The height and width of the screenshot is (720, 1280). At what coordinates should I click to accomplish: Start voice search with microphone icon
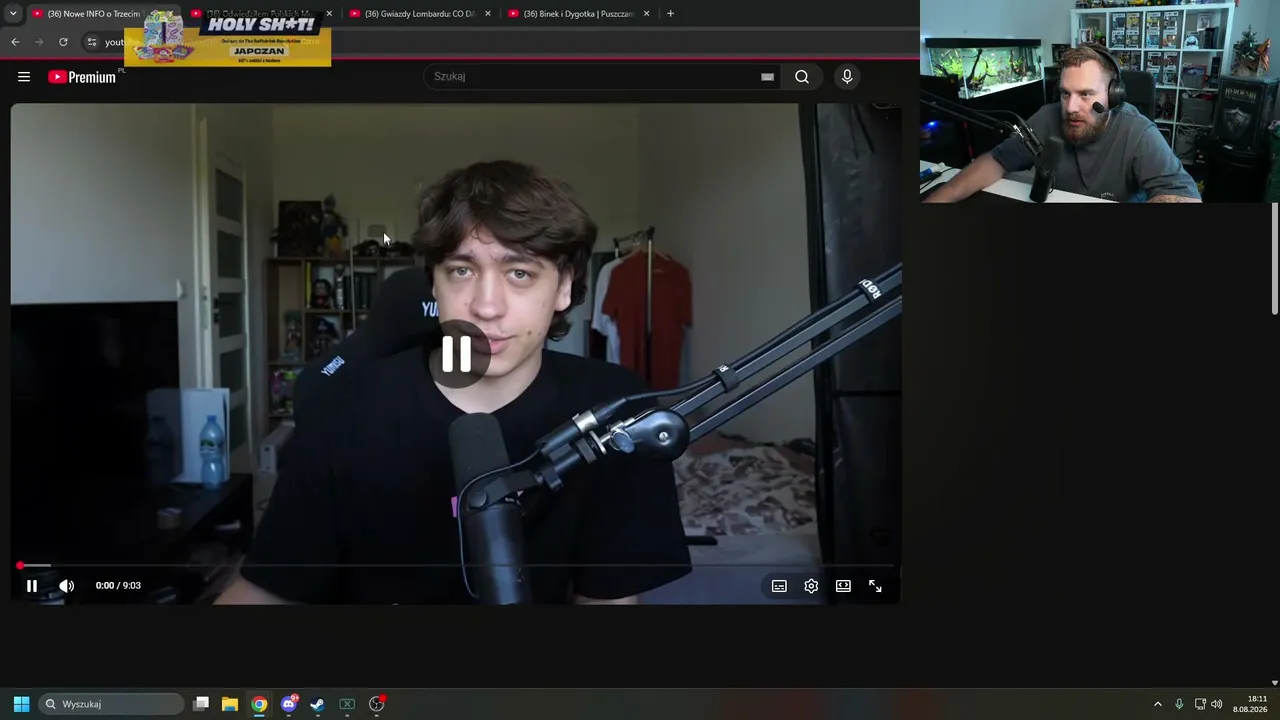[x=847, y=77]
